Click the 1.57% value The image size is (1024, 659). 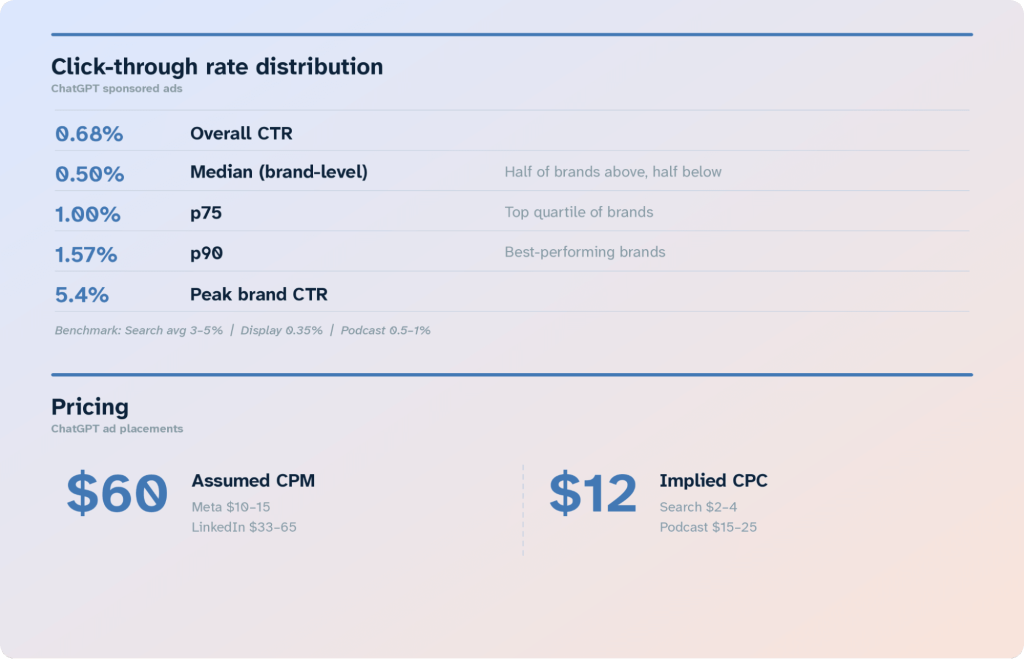tap(86, 255)
